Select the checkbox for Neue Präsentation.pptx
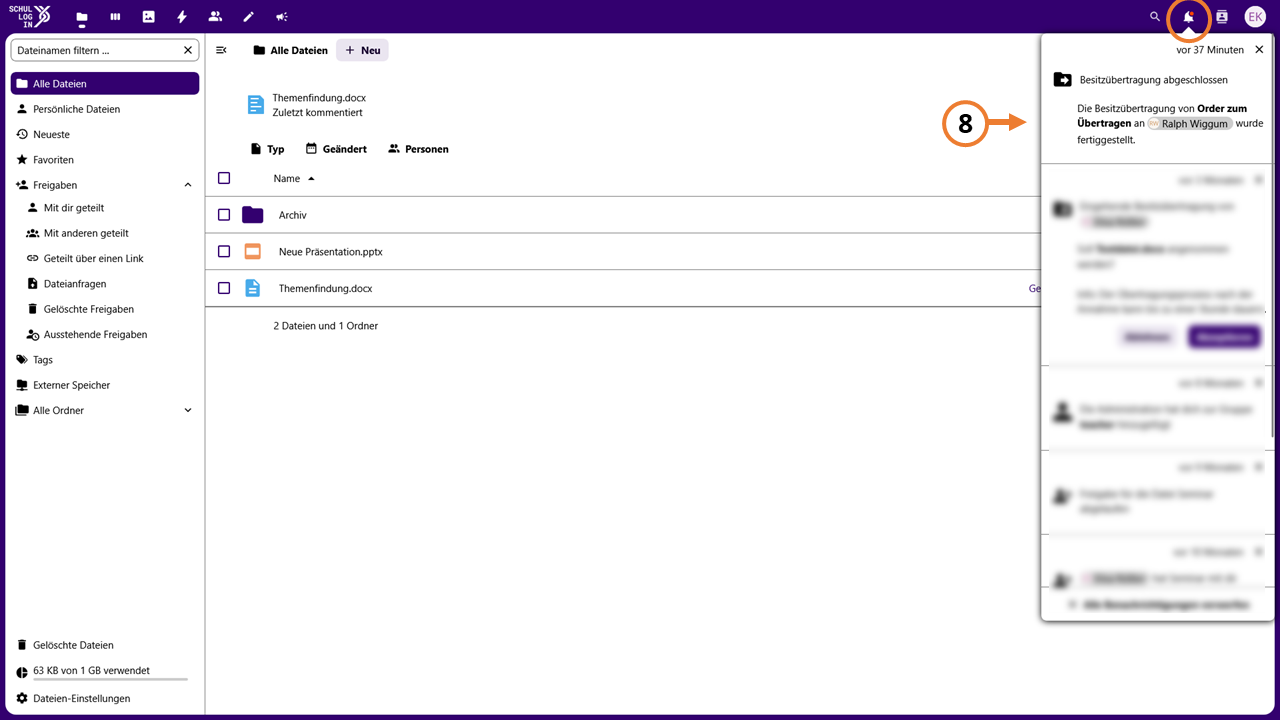Viewport: 1280px width, 720px height. [224, 252]
